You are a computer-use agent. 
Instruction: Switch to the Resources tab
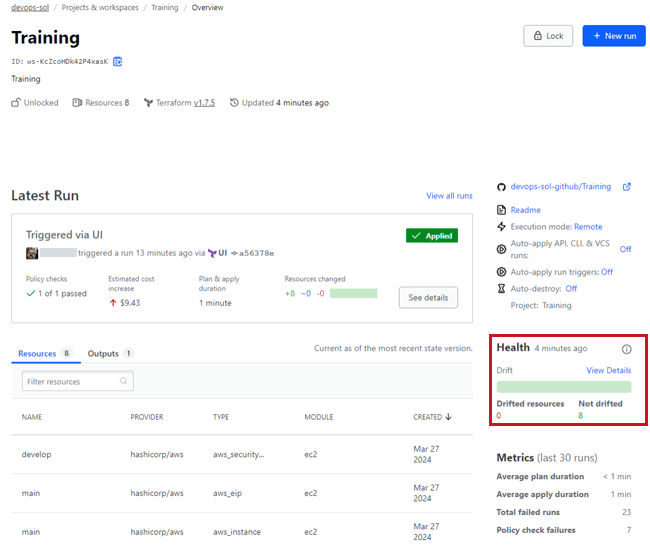click(46, 353)
